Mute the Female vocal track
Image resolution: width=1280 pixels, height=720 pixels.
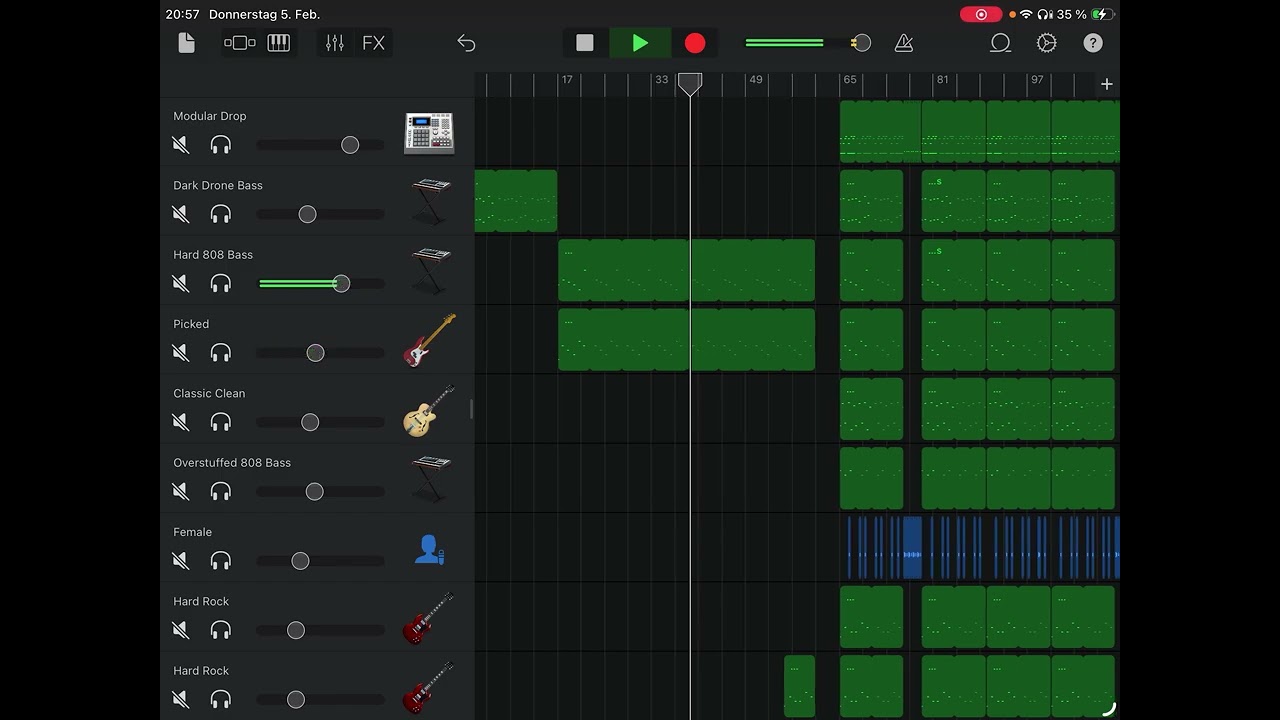[x=181, y=561]
